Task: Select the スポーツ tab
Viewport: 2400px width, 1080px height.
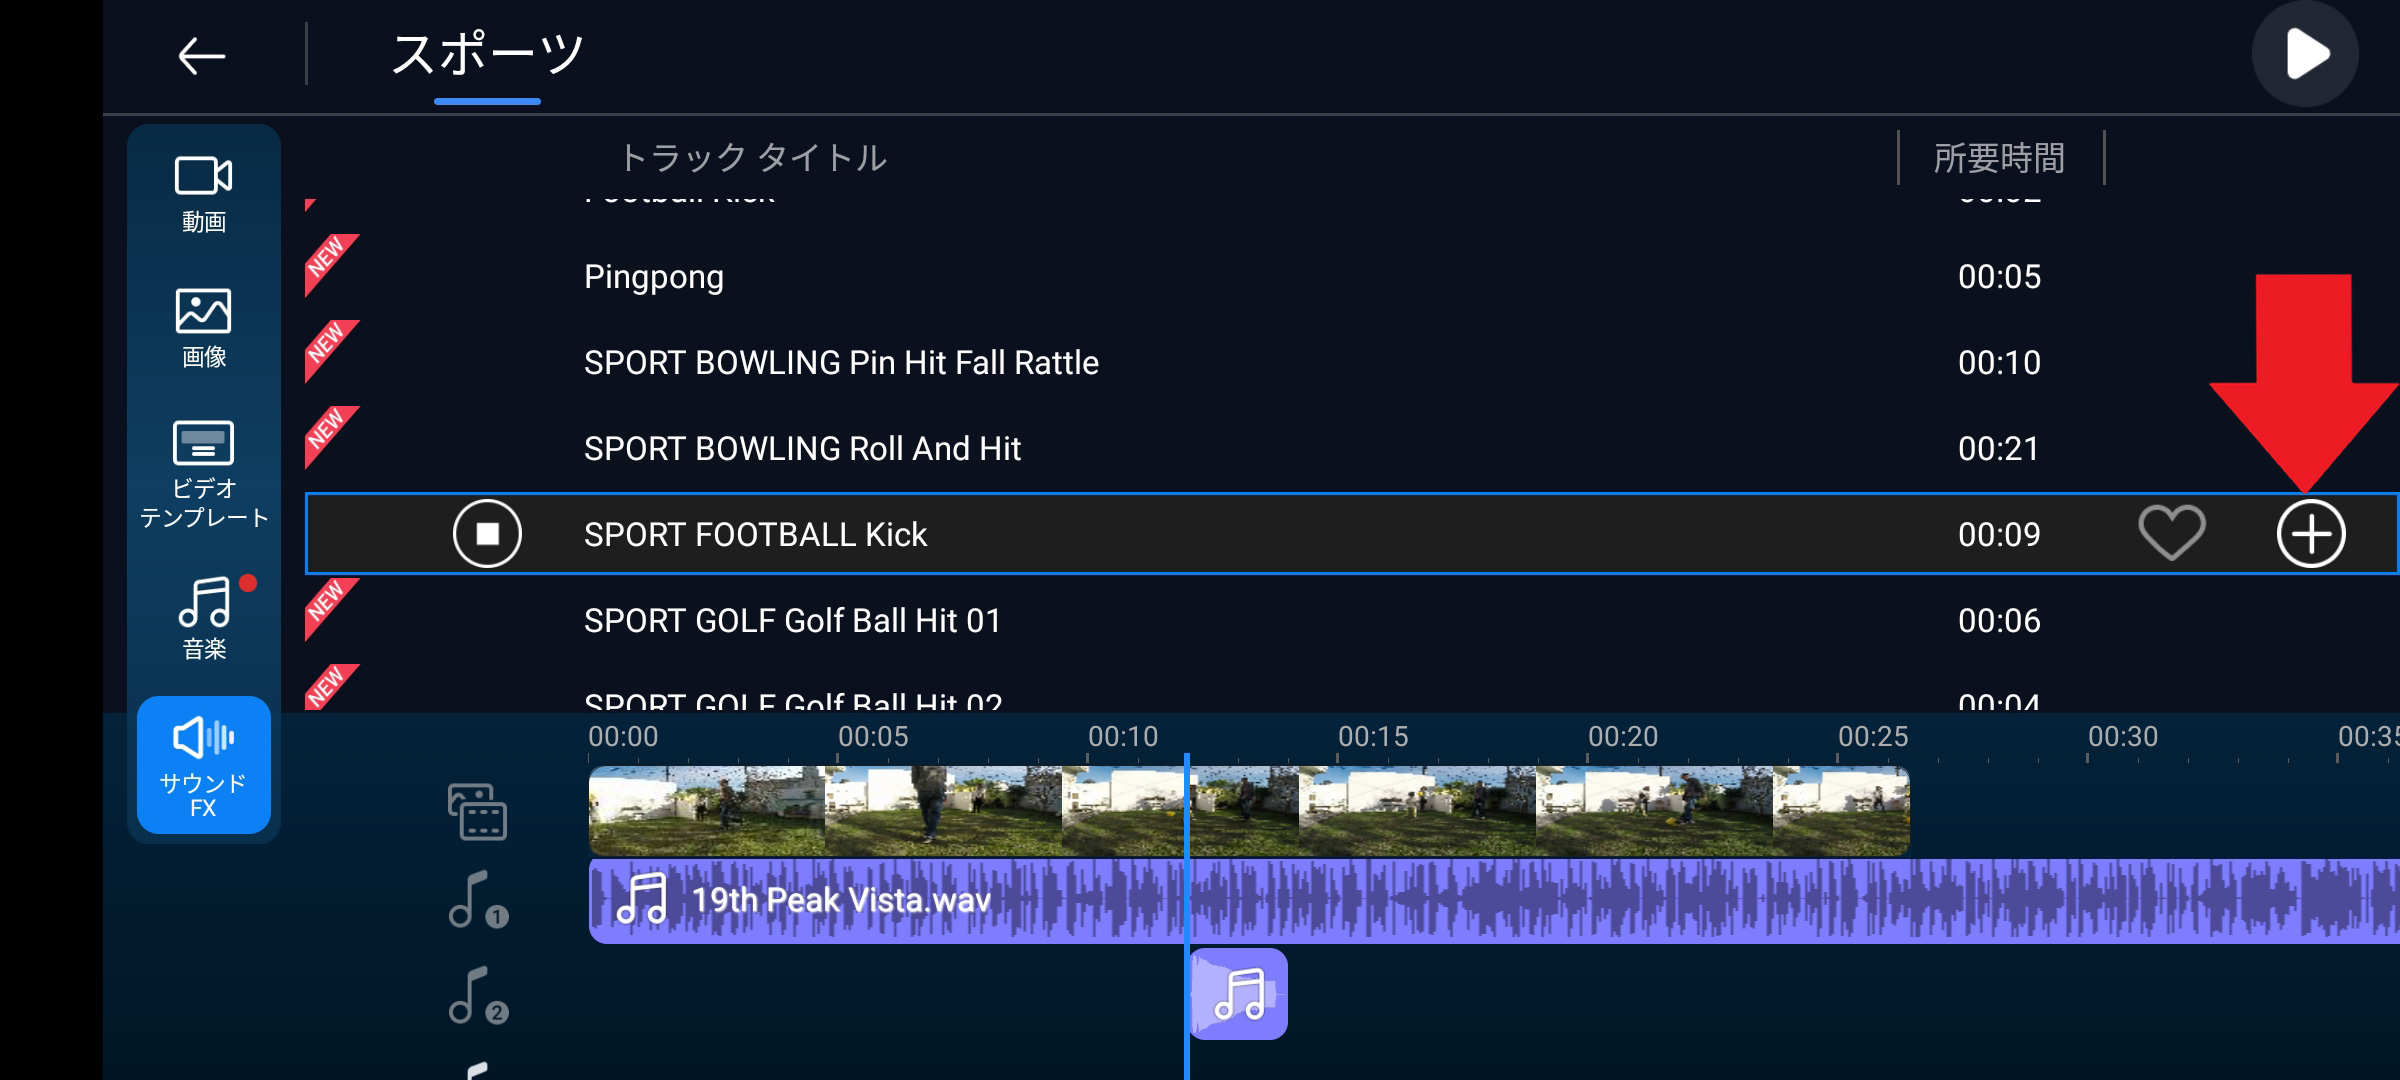Action: [x=487, y=55]
